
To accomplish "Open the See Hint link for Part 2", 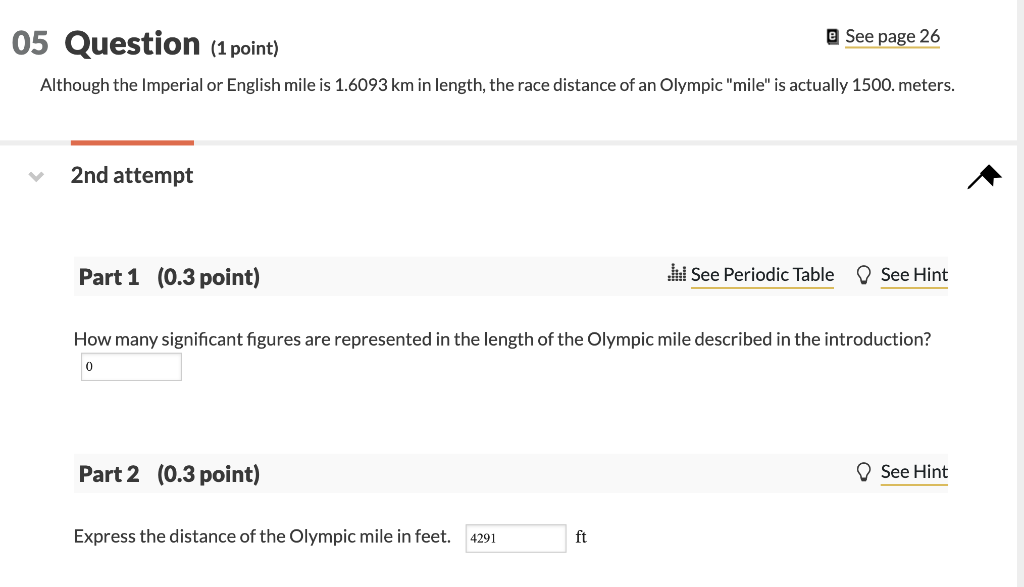I will [914, 472].
